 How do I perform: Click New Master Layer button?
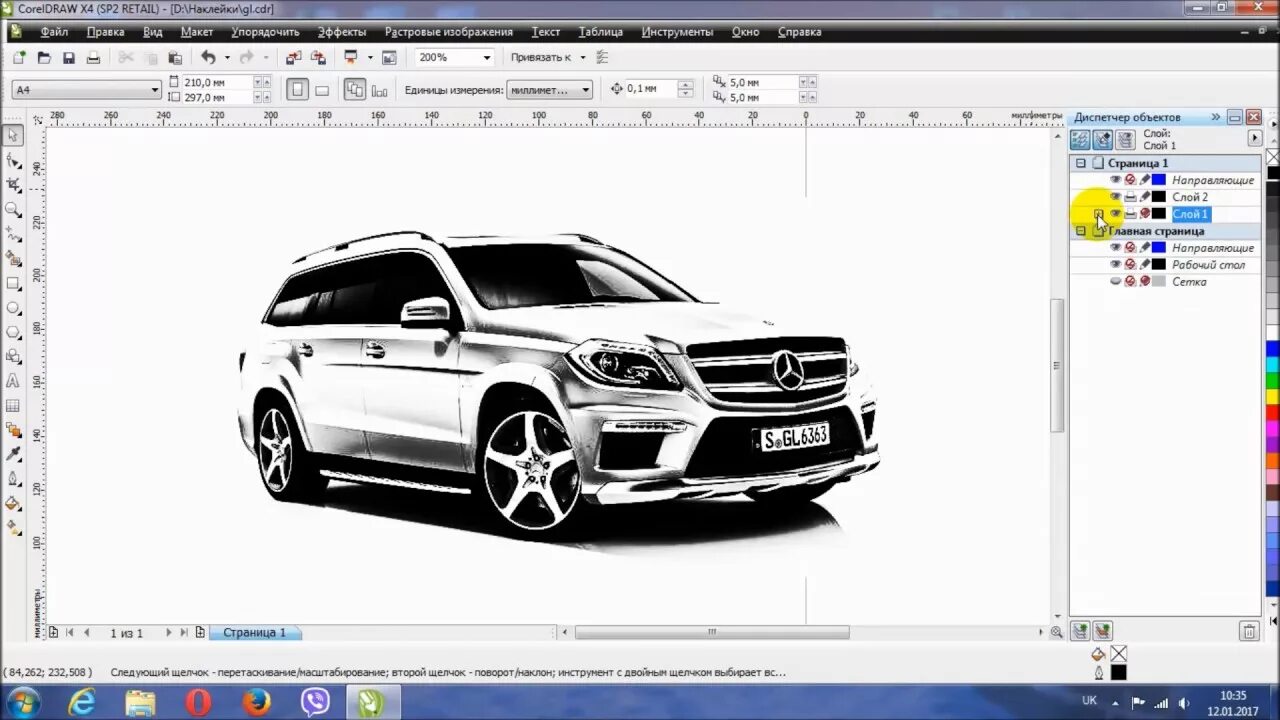coord(1103,631)
